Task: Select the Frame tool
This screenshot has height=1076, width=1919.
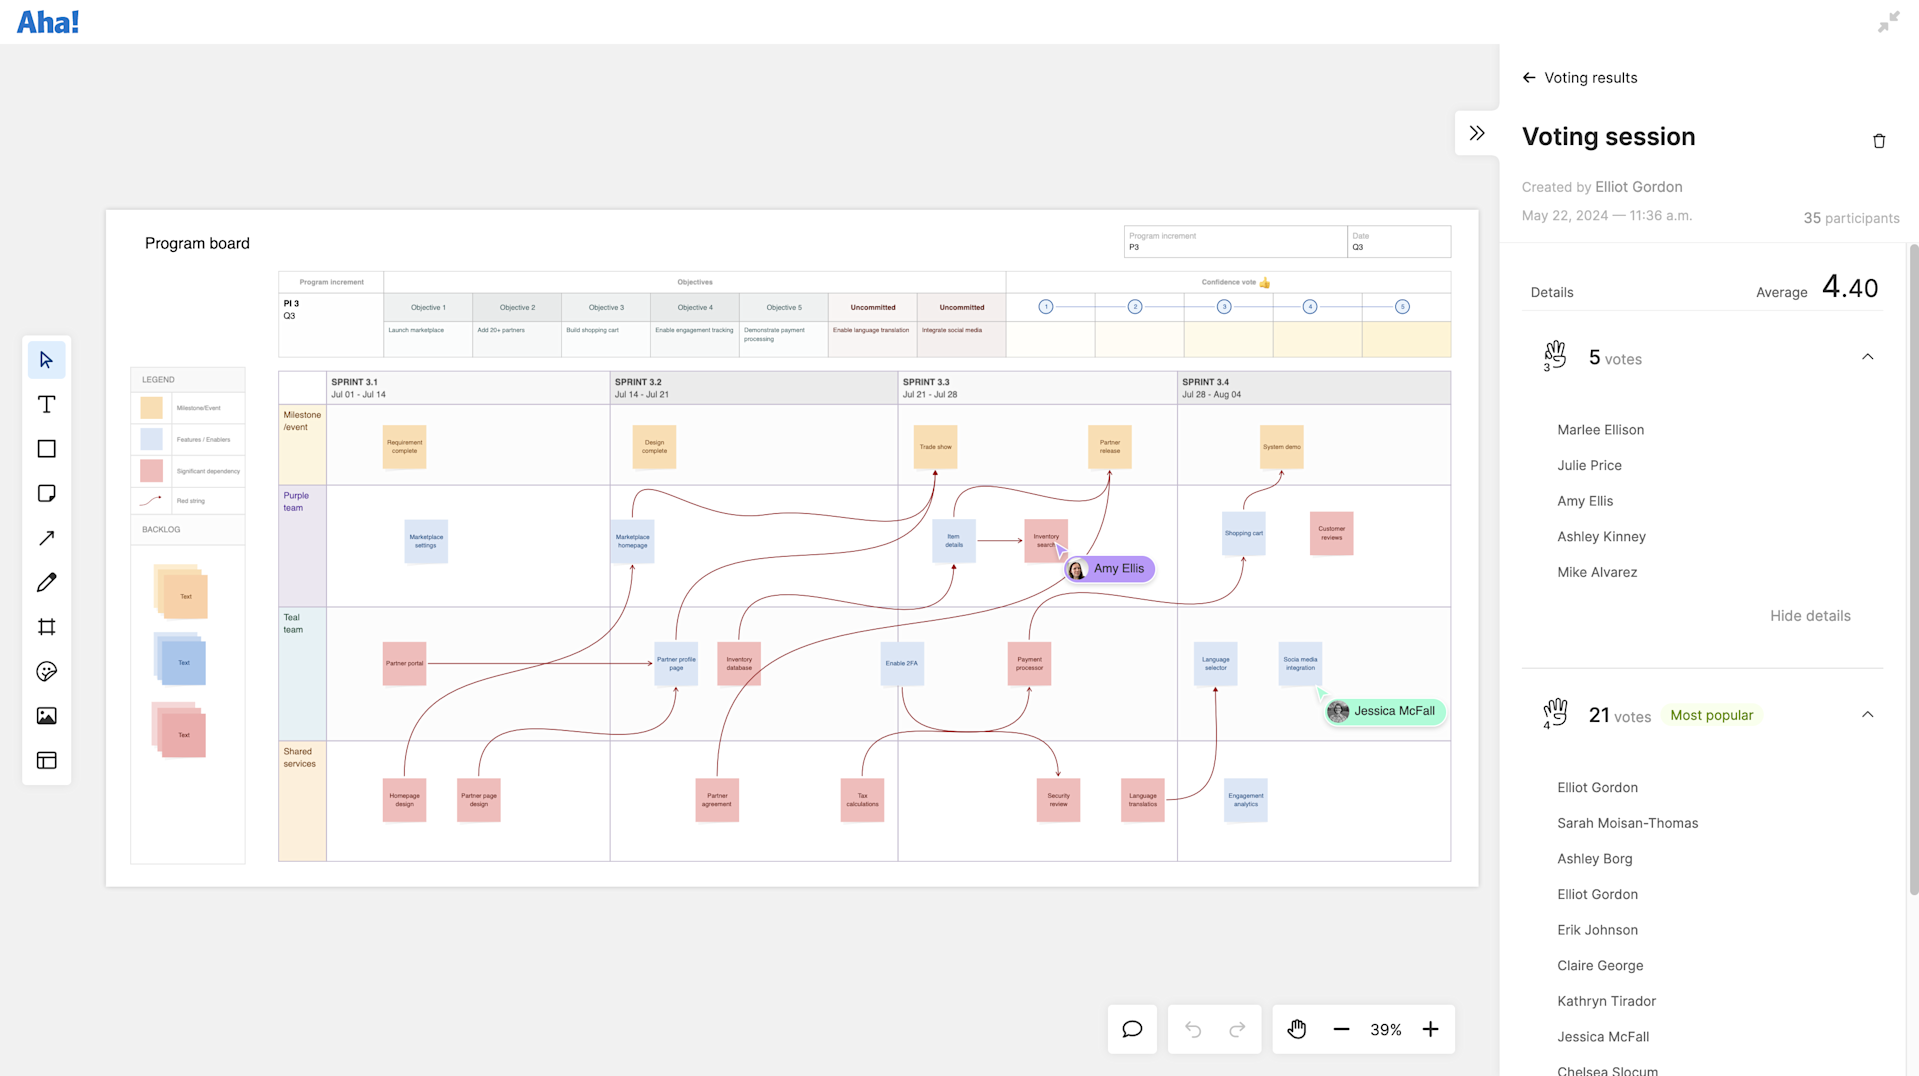Action: coord(46,627)
